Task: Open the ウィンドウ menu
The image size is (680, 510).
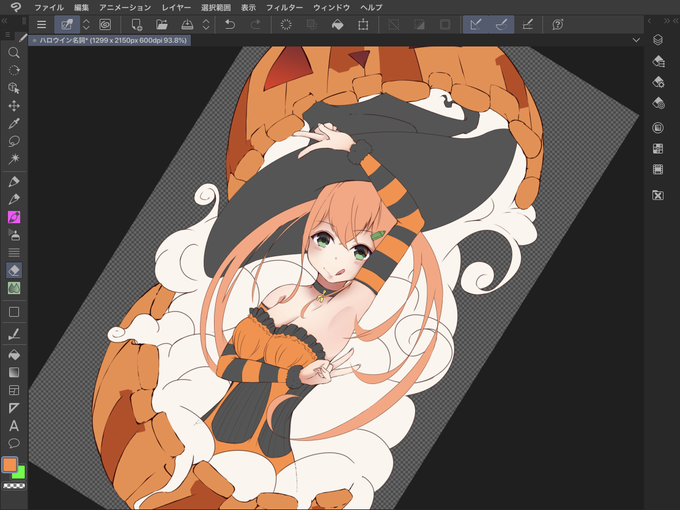Action: [x=331, y=7]
